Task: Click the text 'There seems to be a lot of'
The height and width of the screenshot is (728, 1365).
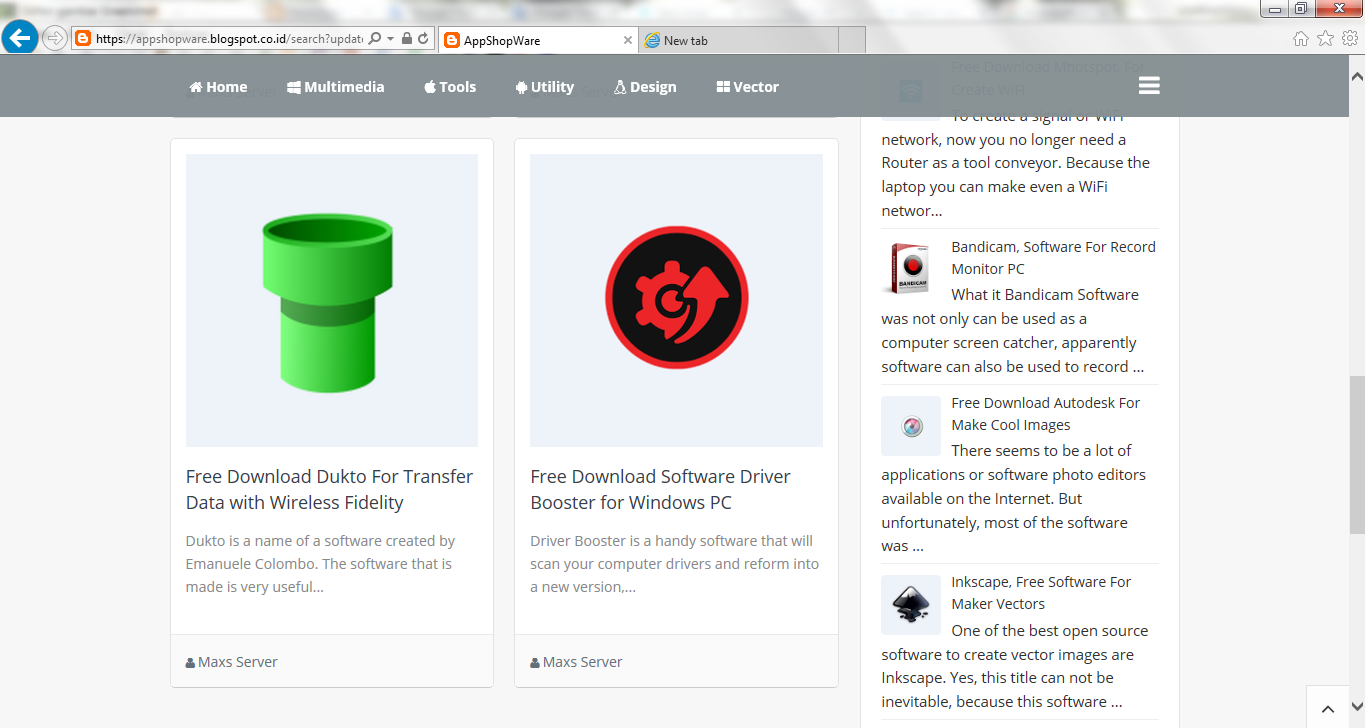Action: click(x=1041, y=451)
